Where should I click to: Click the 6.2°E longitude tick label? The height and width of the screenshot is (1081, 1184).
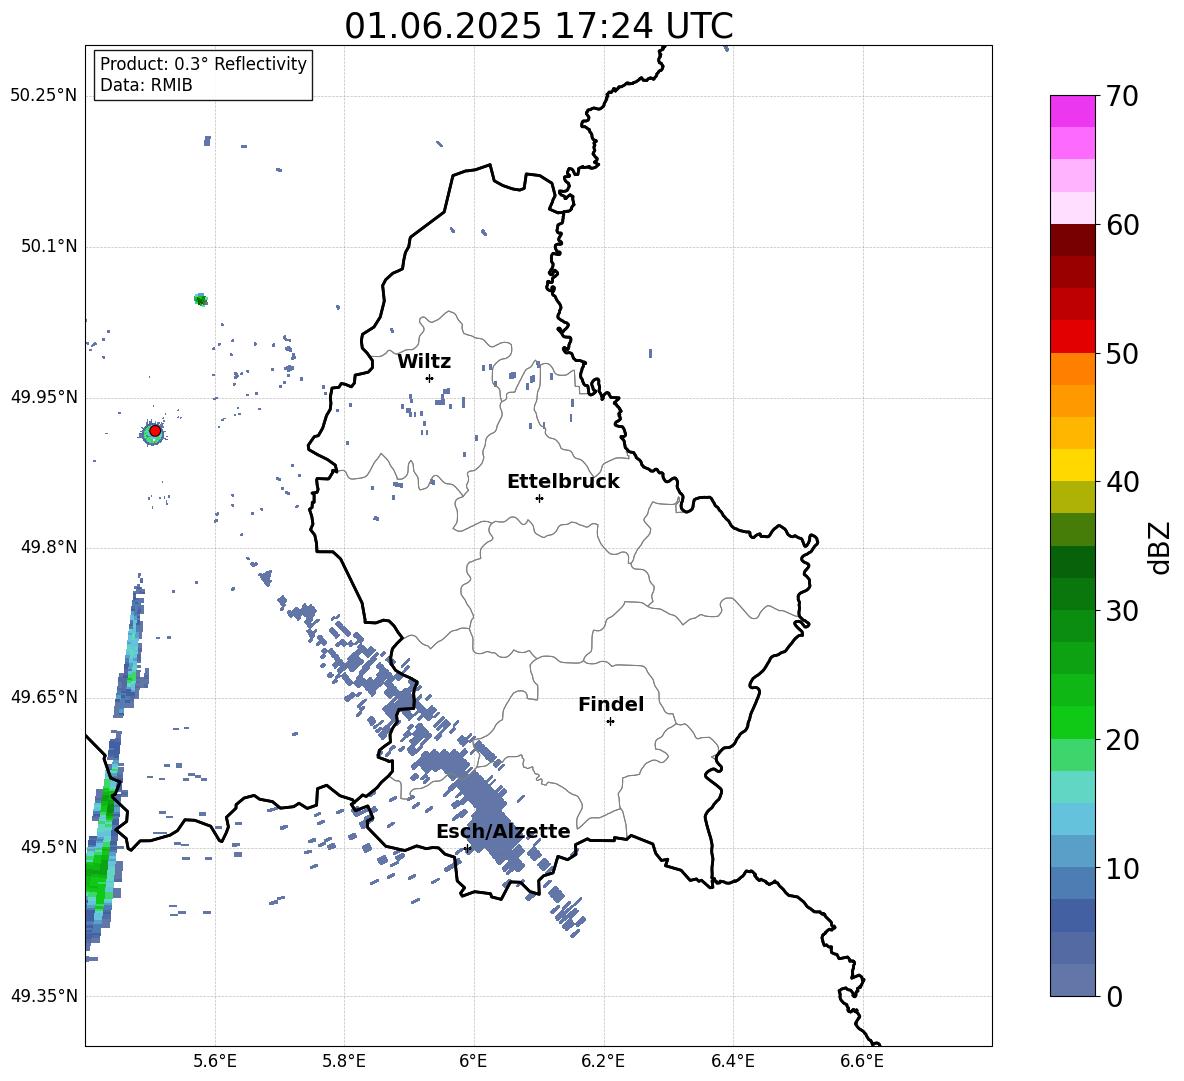tap(603, 1061)
